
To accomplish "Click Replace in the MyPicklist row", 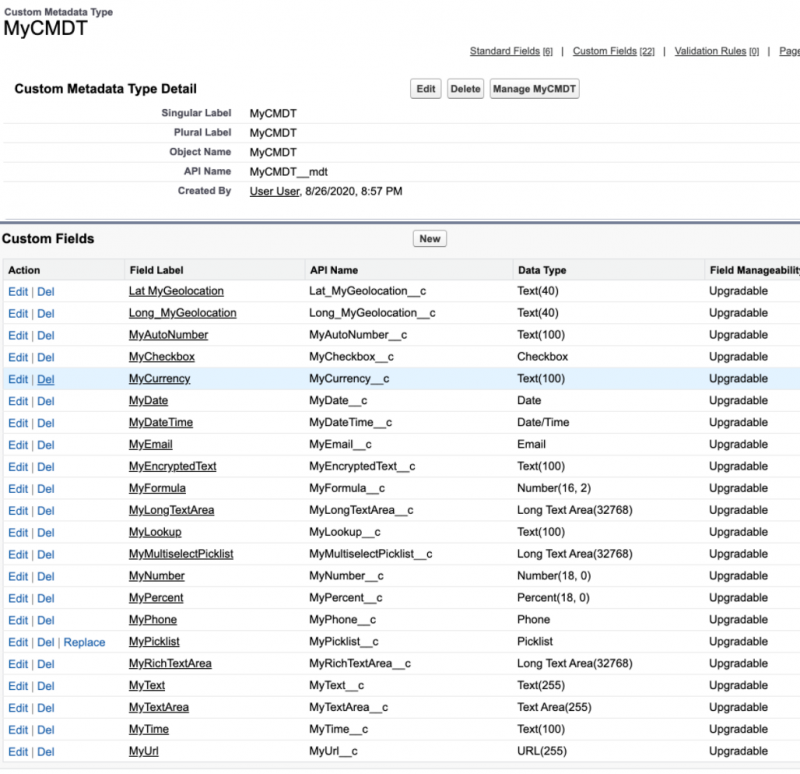I will (84, 642).
